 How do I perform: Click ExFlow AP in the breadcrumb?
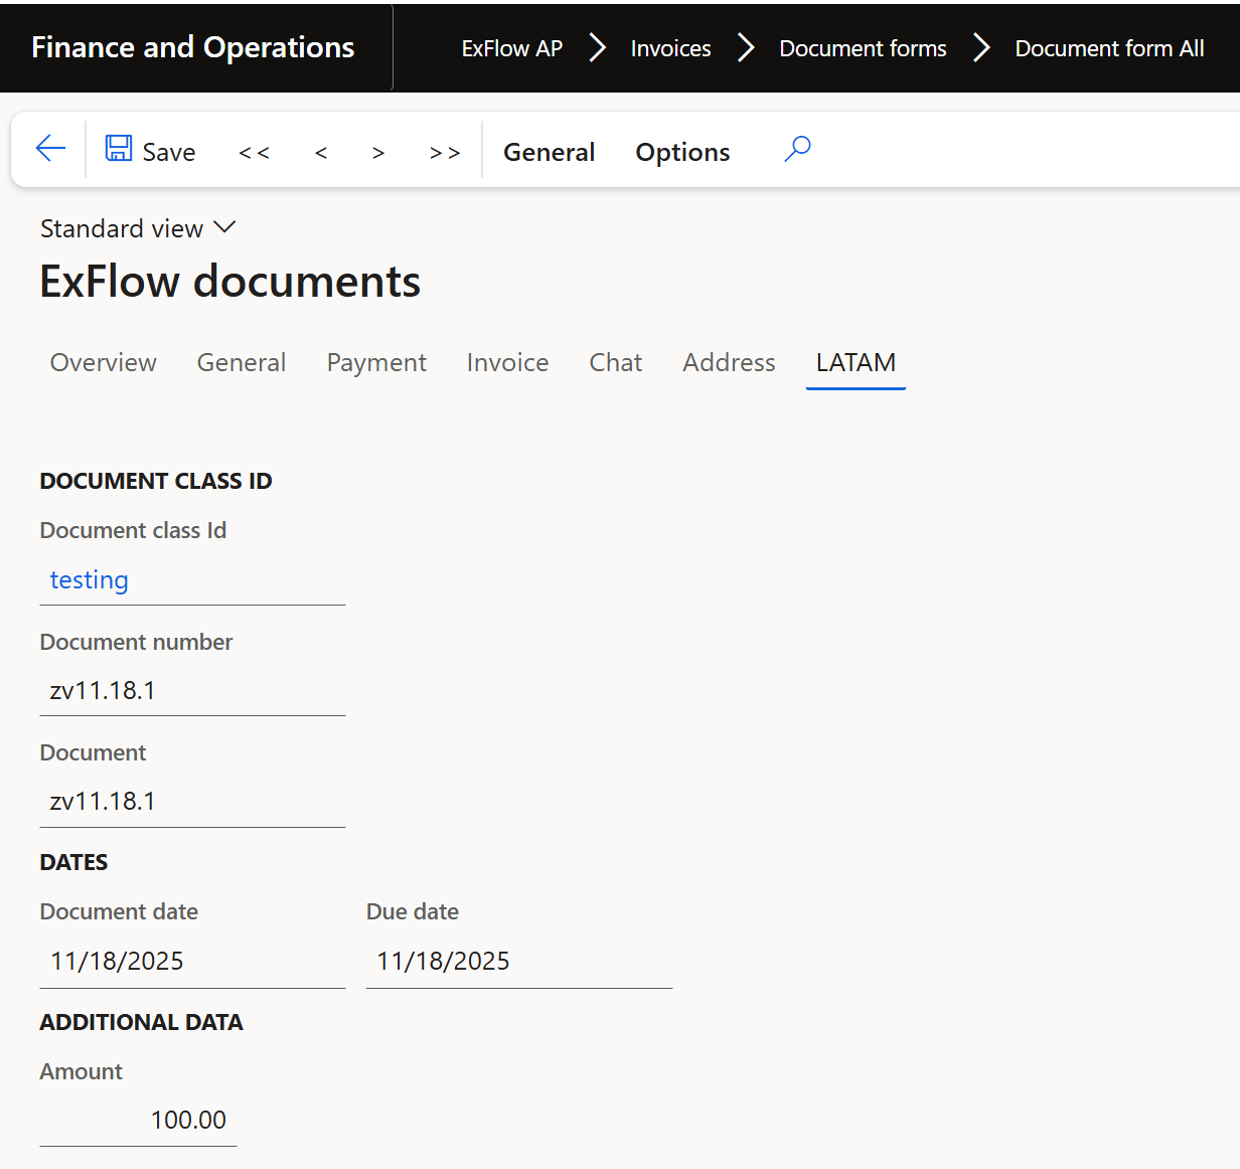[512, 48]
